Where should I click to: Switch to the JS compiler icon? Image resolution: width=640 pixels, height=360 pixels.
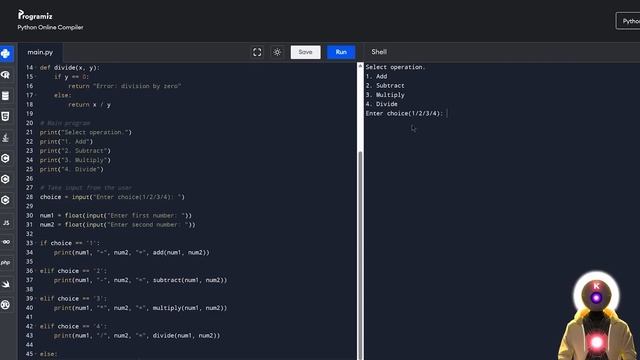6,222
